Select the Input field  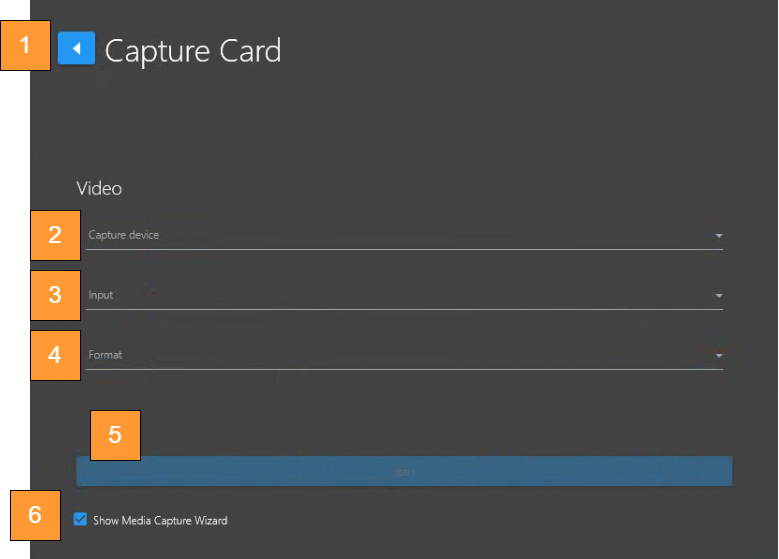400,296
